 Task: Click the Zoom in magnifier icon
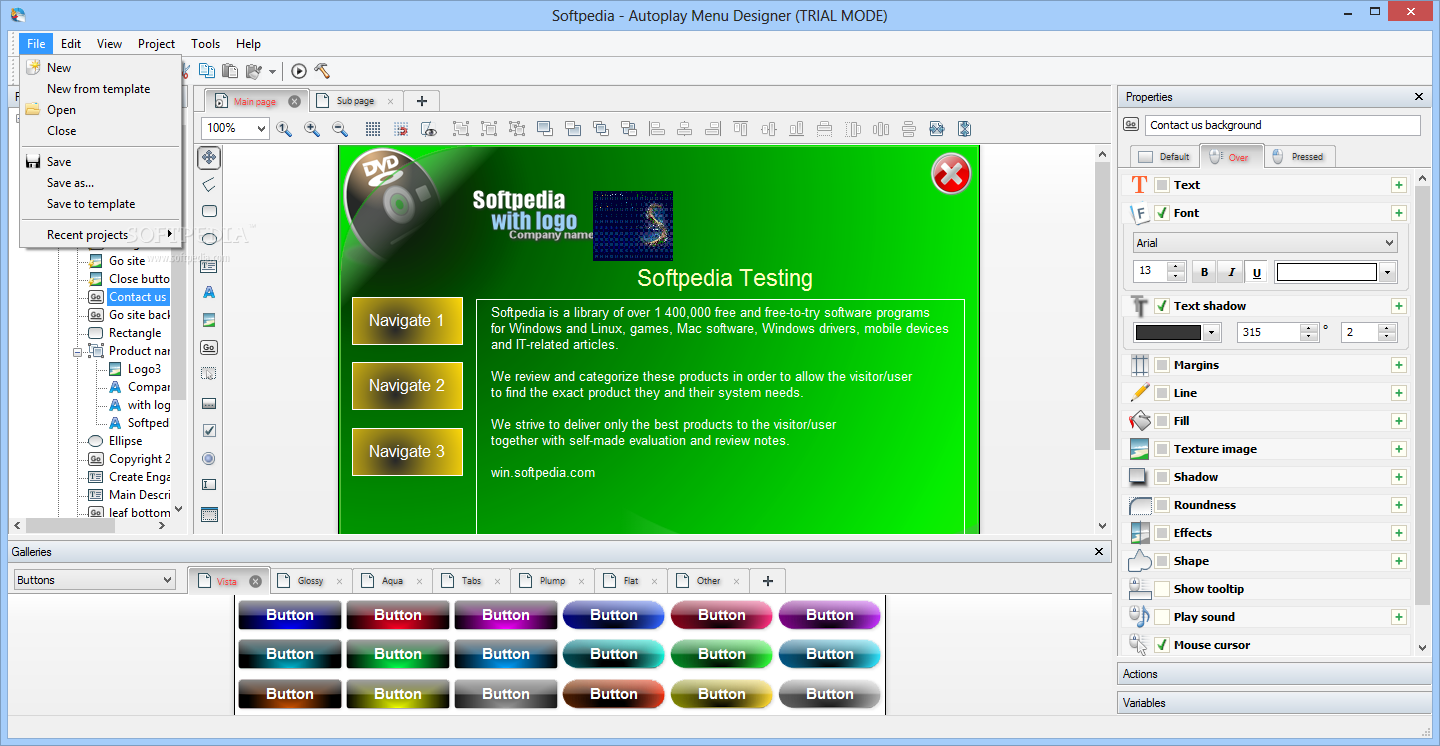tap(312, 129)
